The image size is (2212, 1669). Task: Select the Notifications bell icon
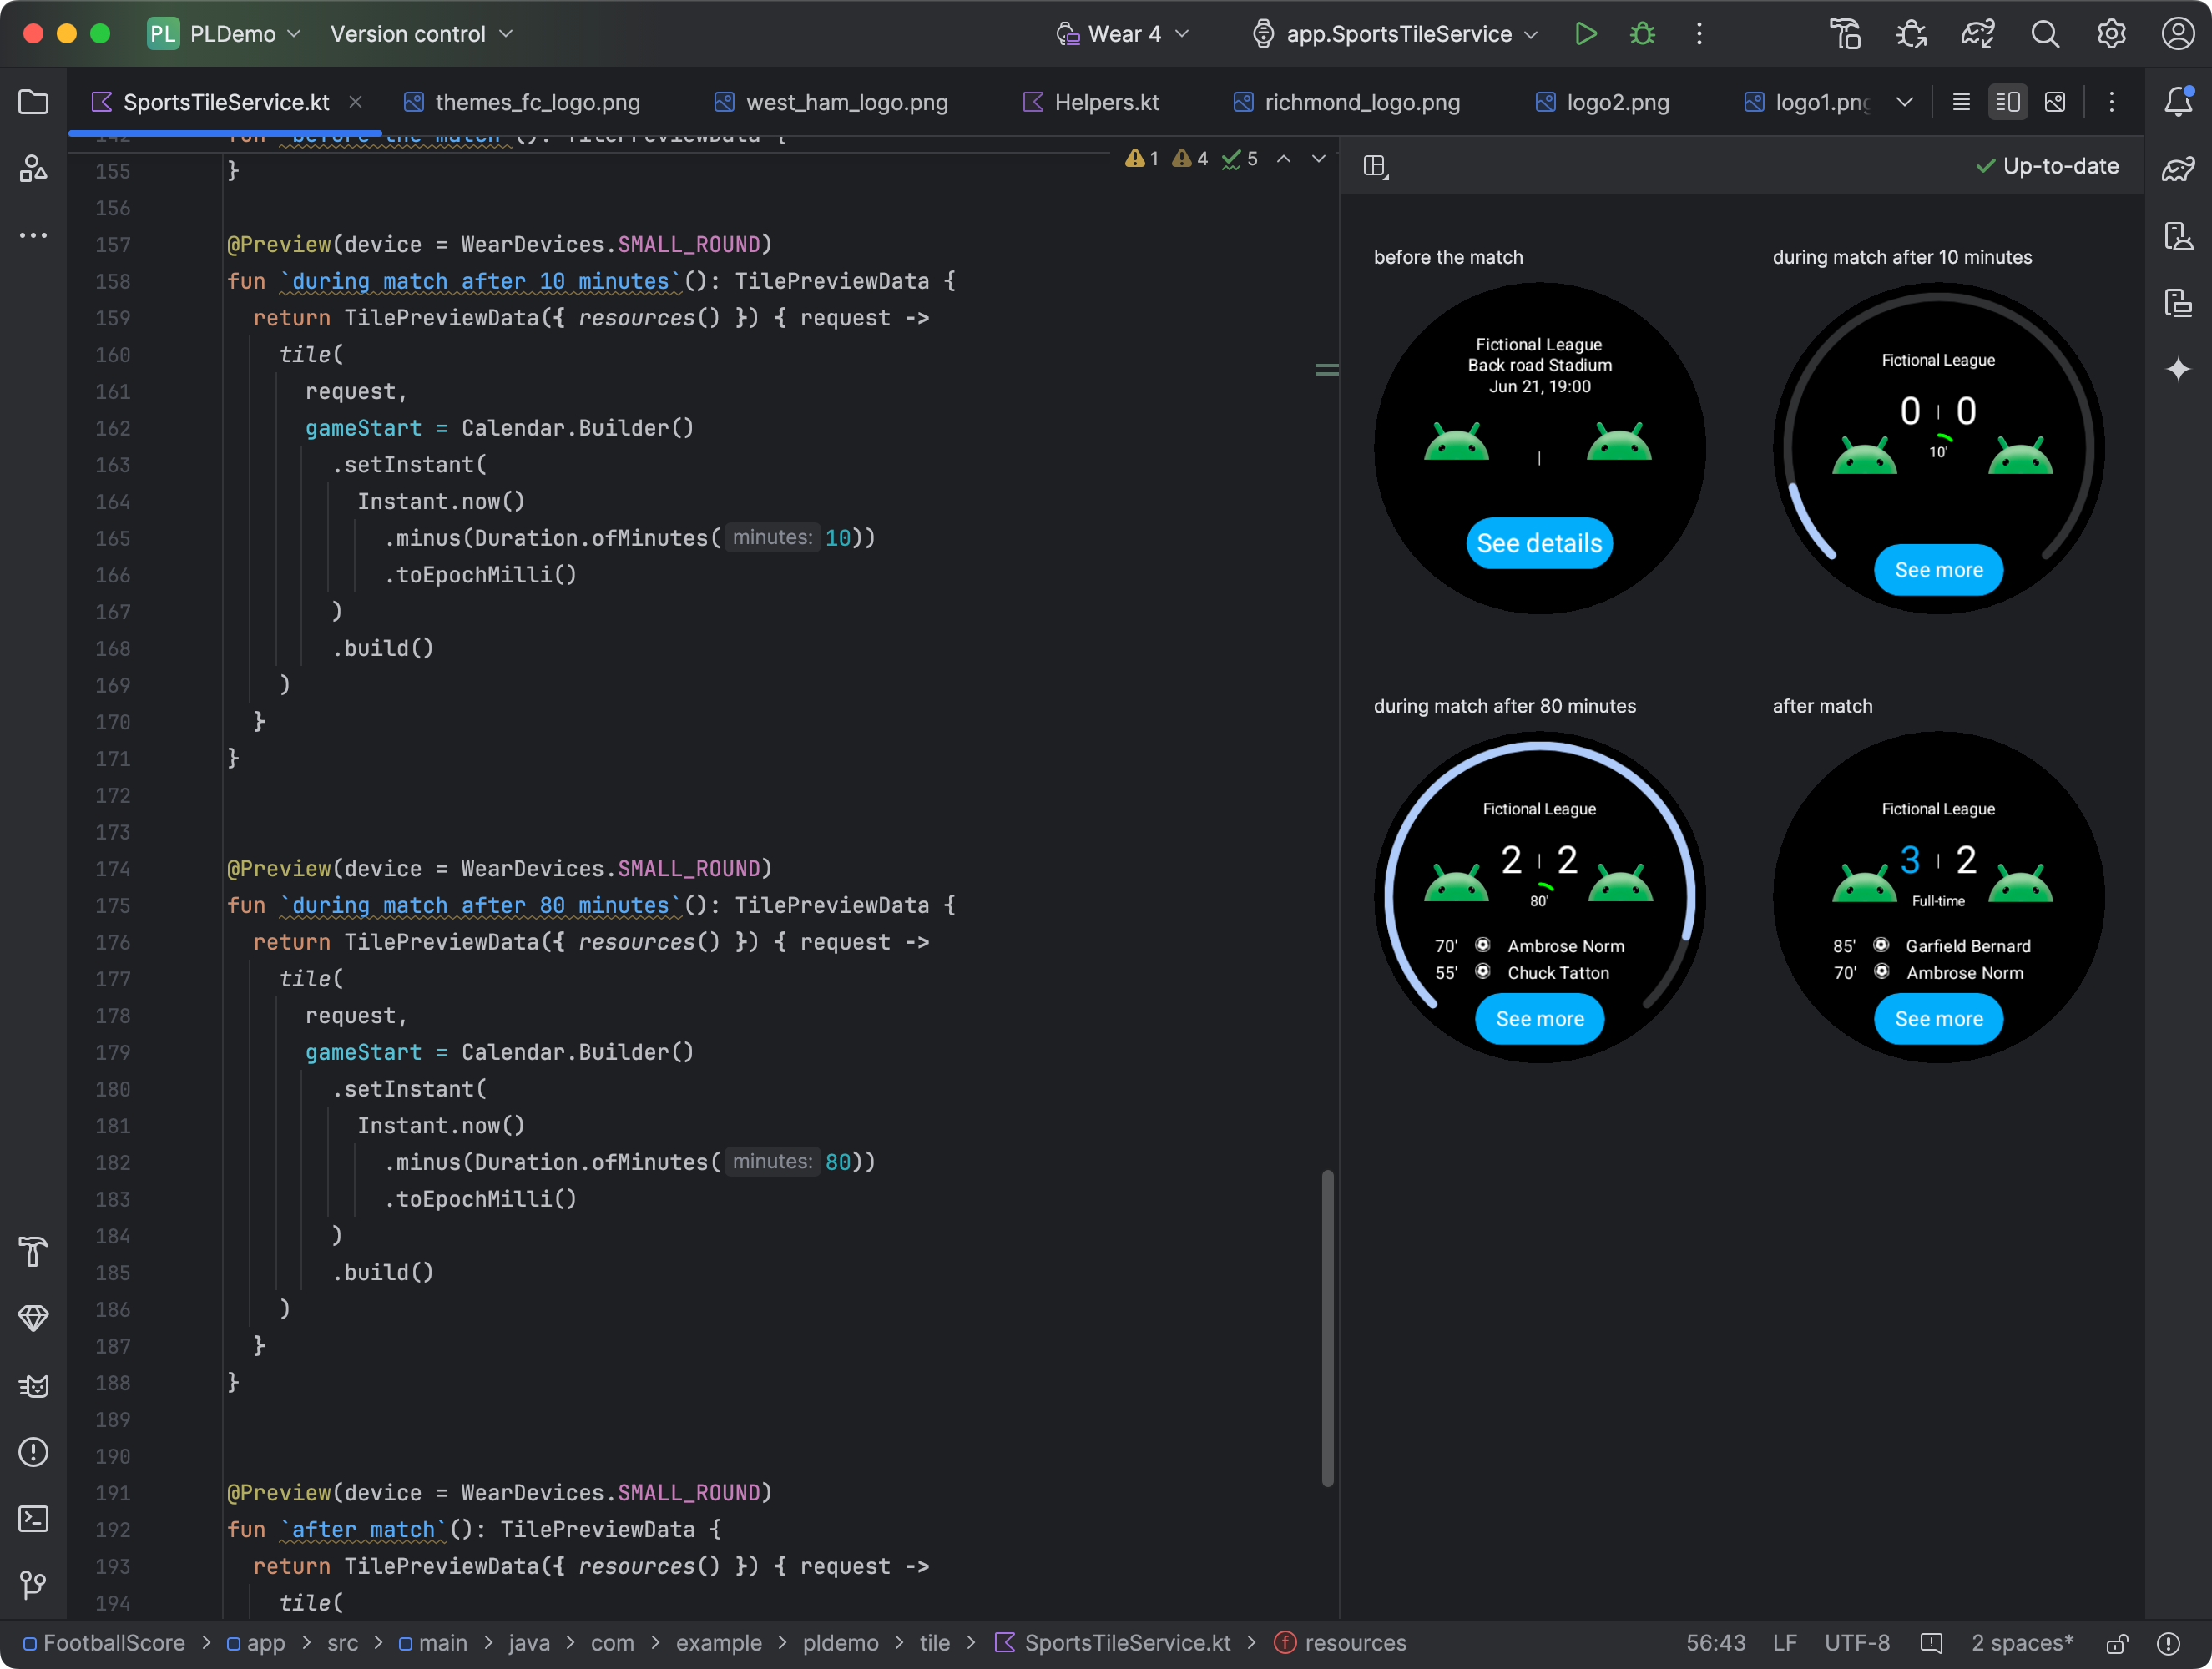pyautogui.click(x=2179, y=100)
